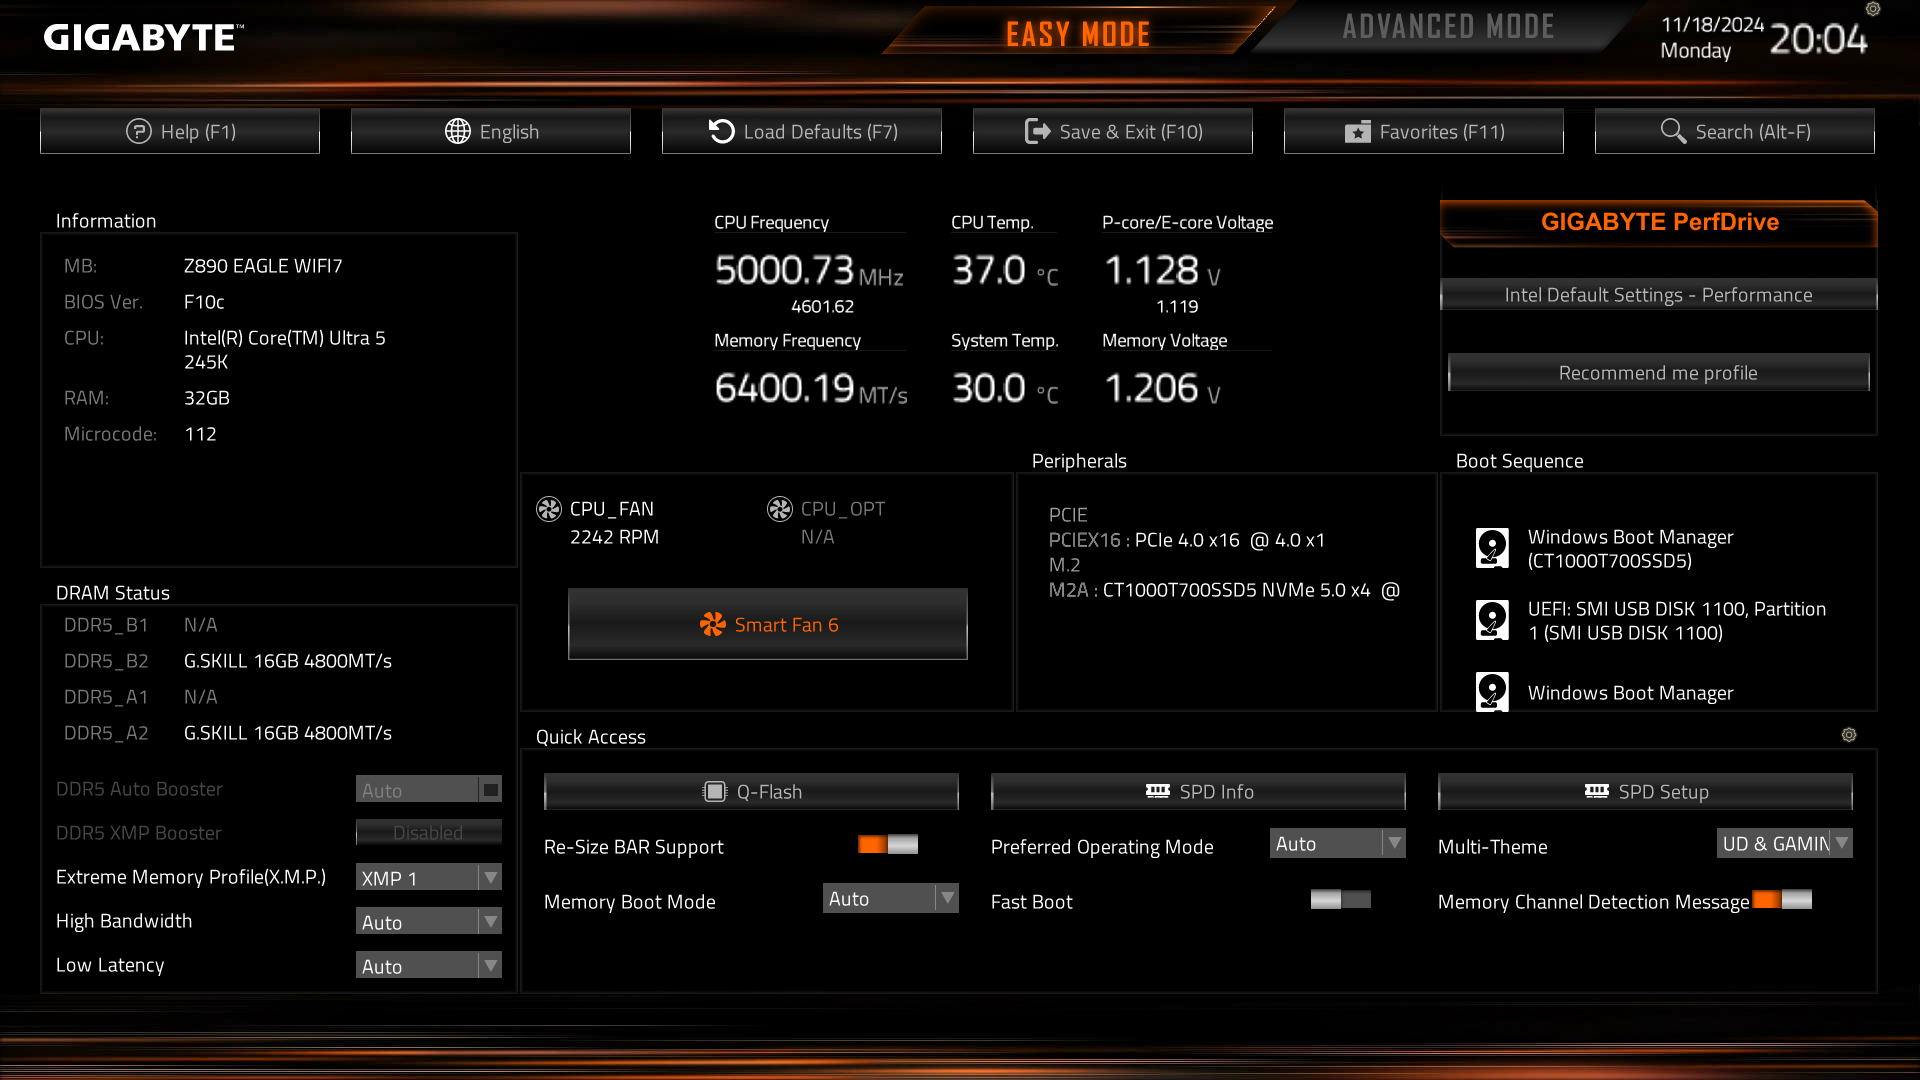Open the Multi-Theme dropdown
The height and width of the screenshot is (1080, 1920).
pos(1785,844)
